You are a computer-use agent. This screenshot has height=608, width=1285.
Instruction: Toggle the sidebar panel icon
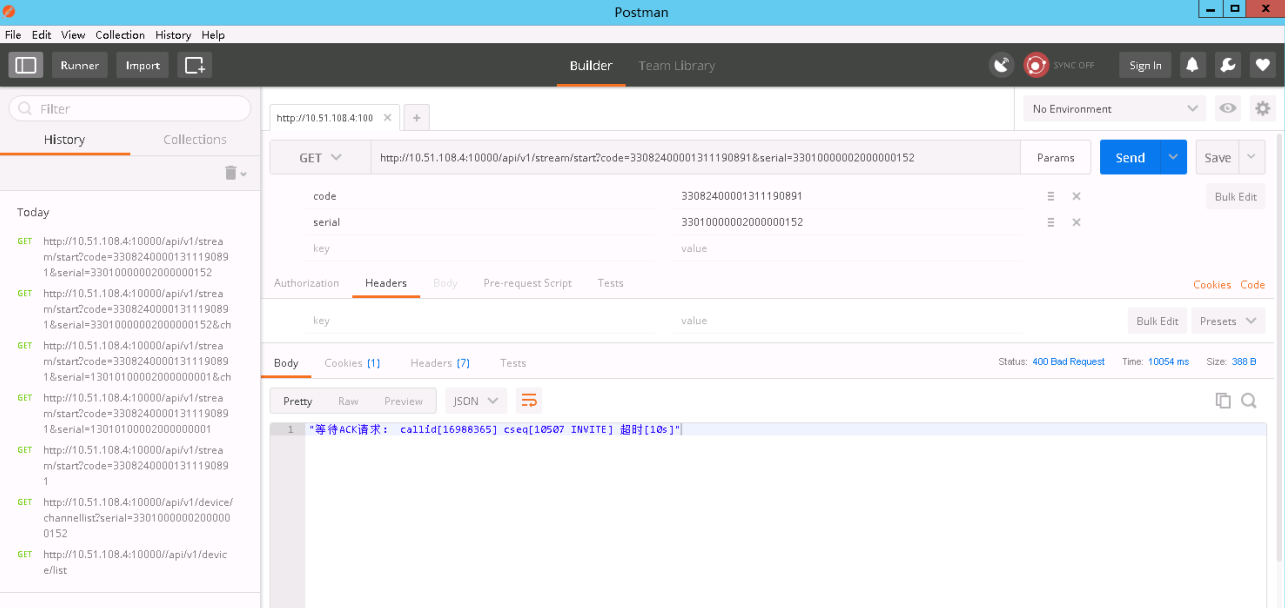pos(26,65)
